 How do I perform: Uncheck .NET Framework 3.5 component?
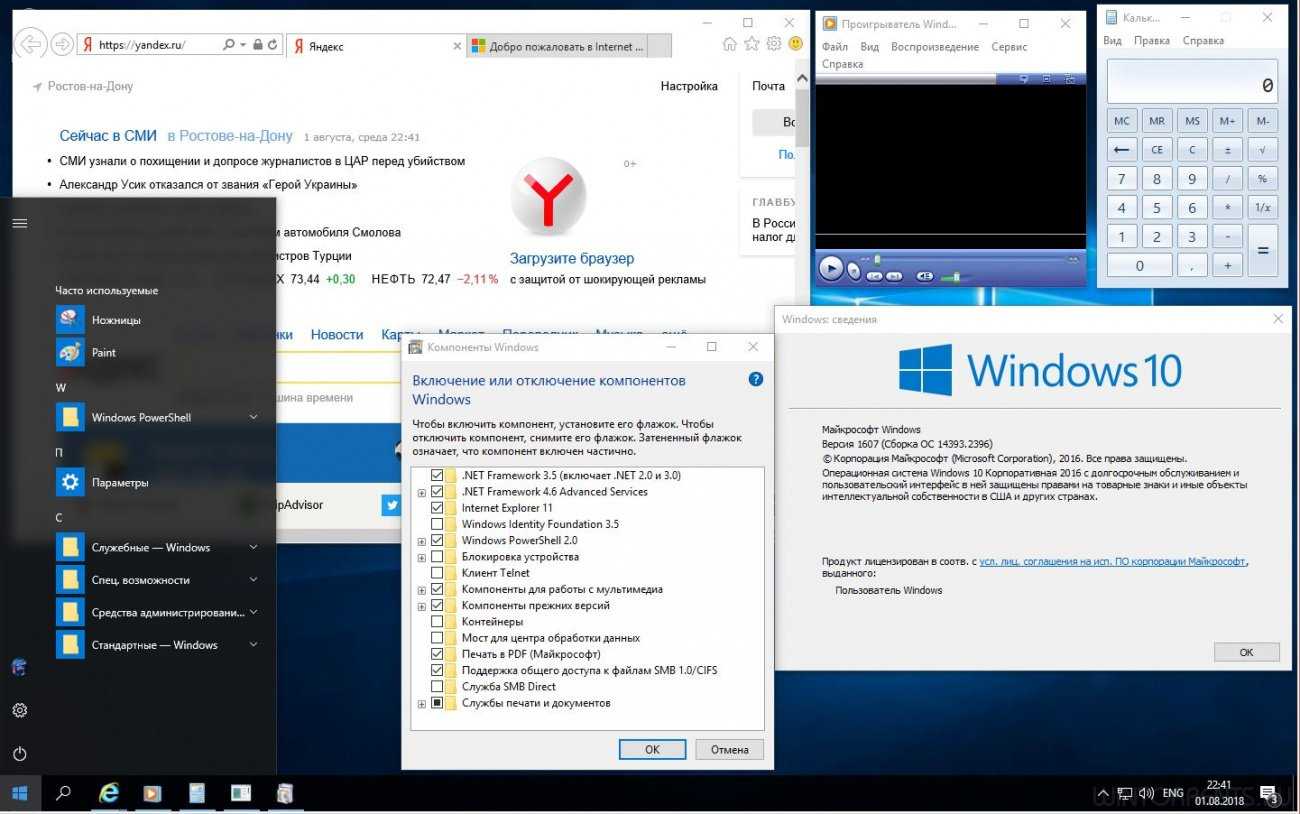point(437,475)
